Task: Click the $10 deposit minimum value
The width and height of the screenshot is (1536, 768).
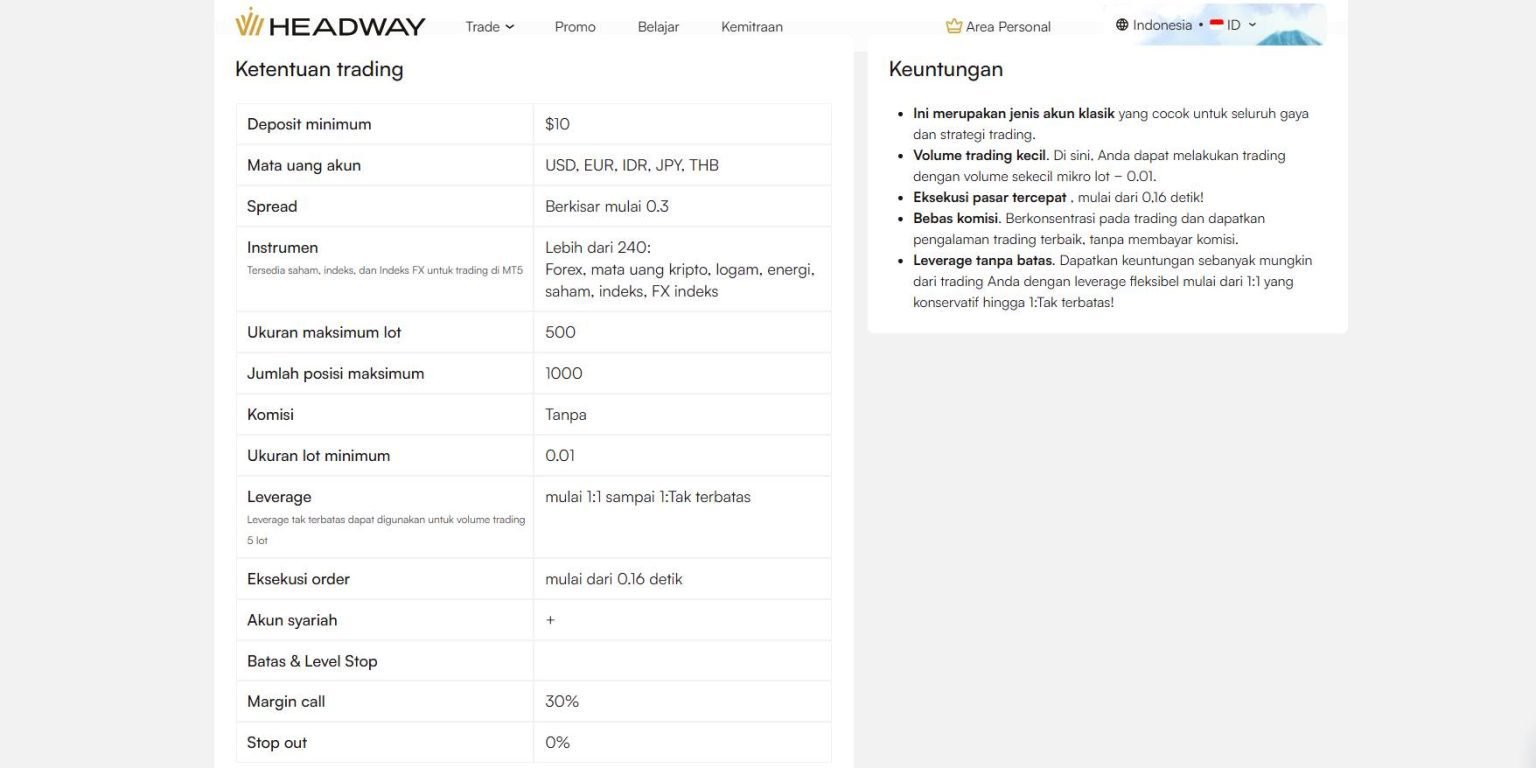Action: pos(557,123)
